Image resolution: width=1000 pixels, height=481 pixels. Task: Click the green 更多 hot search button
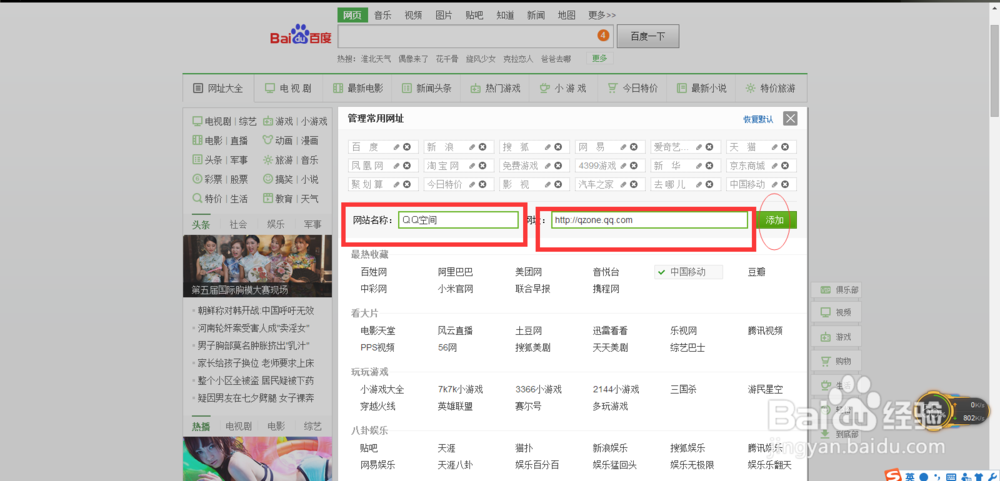tap(599, 58)
